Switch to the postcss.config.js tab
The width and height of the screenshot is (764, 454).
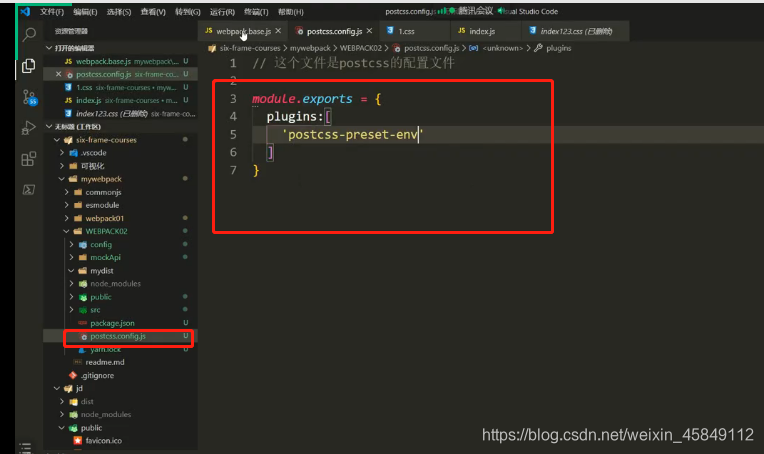point(334,31)
